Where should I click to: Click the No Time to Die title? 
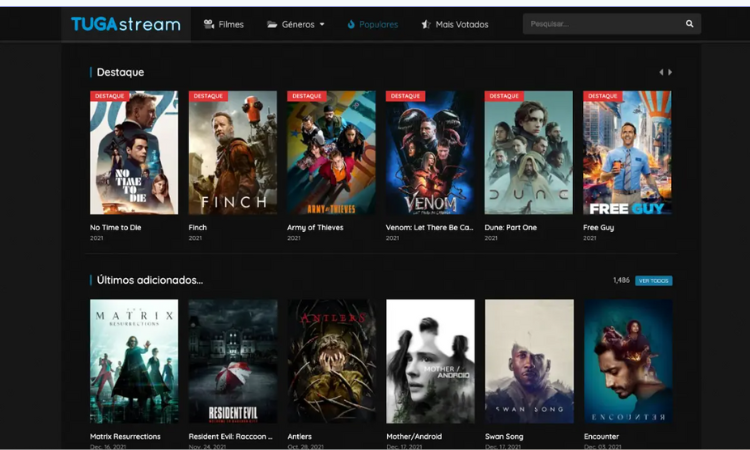[x=115, y=228]
